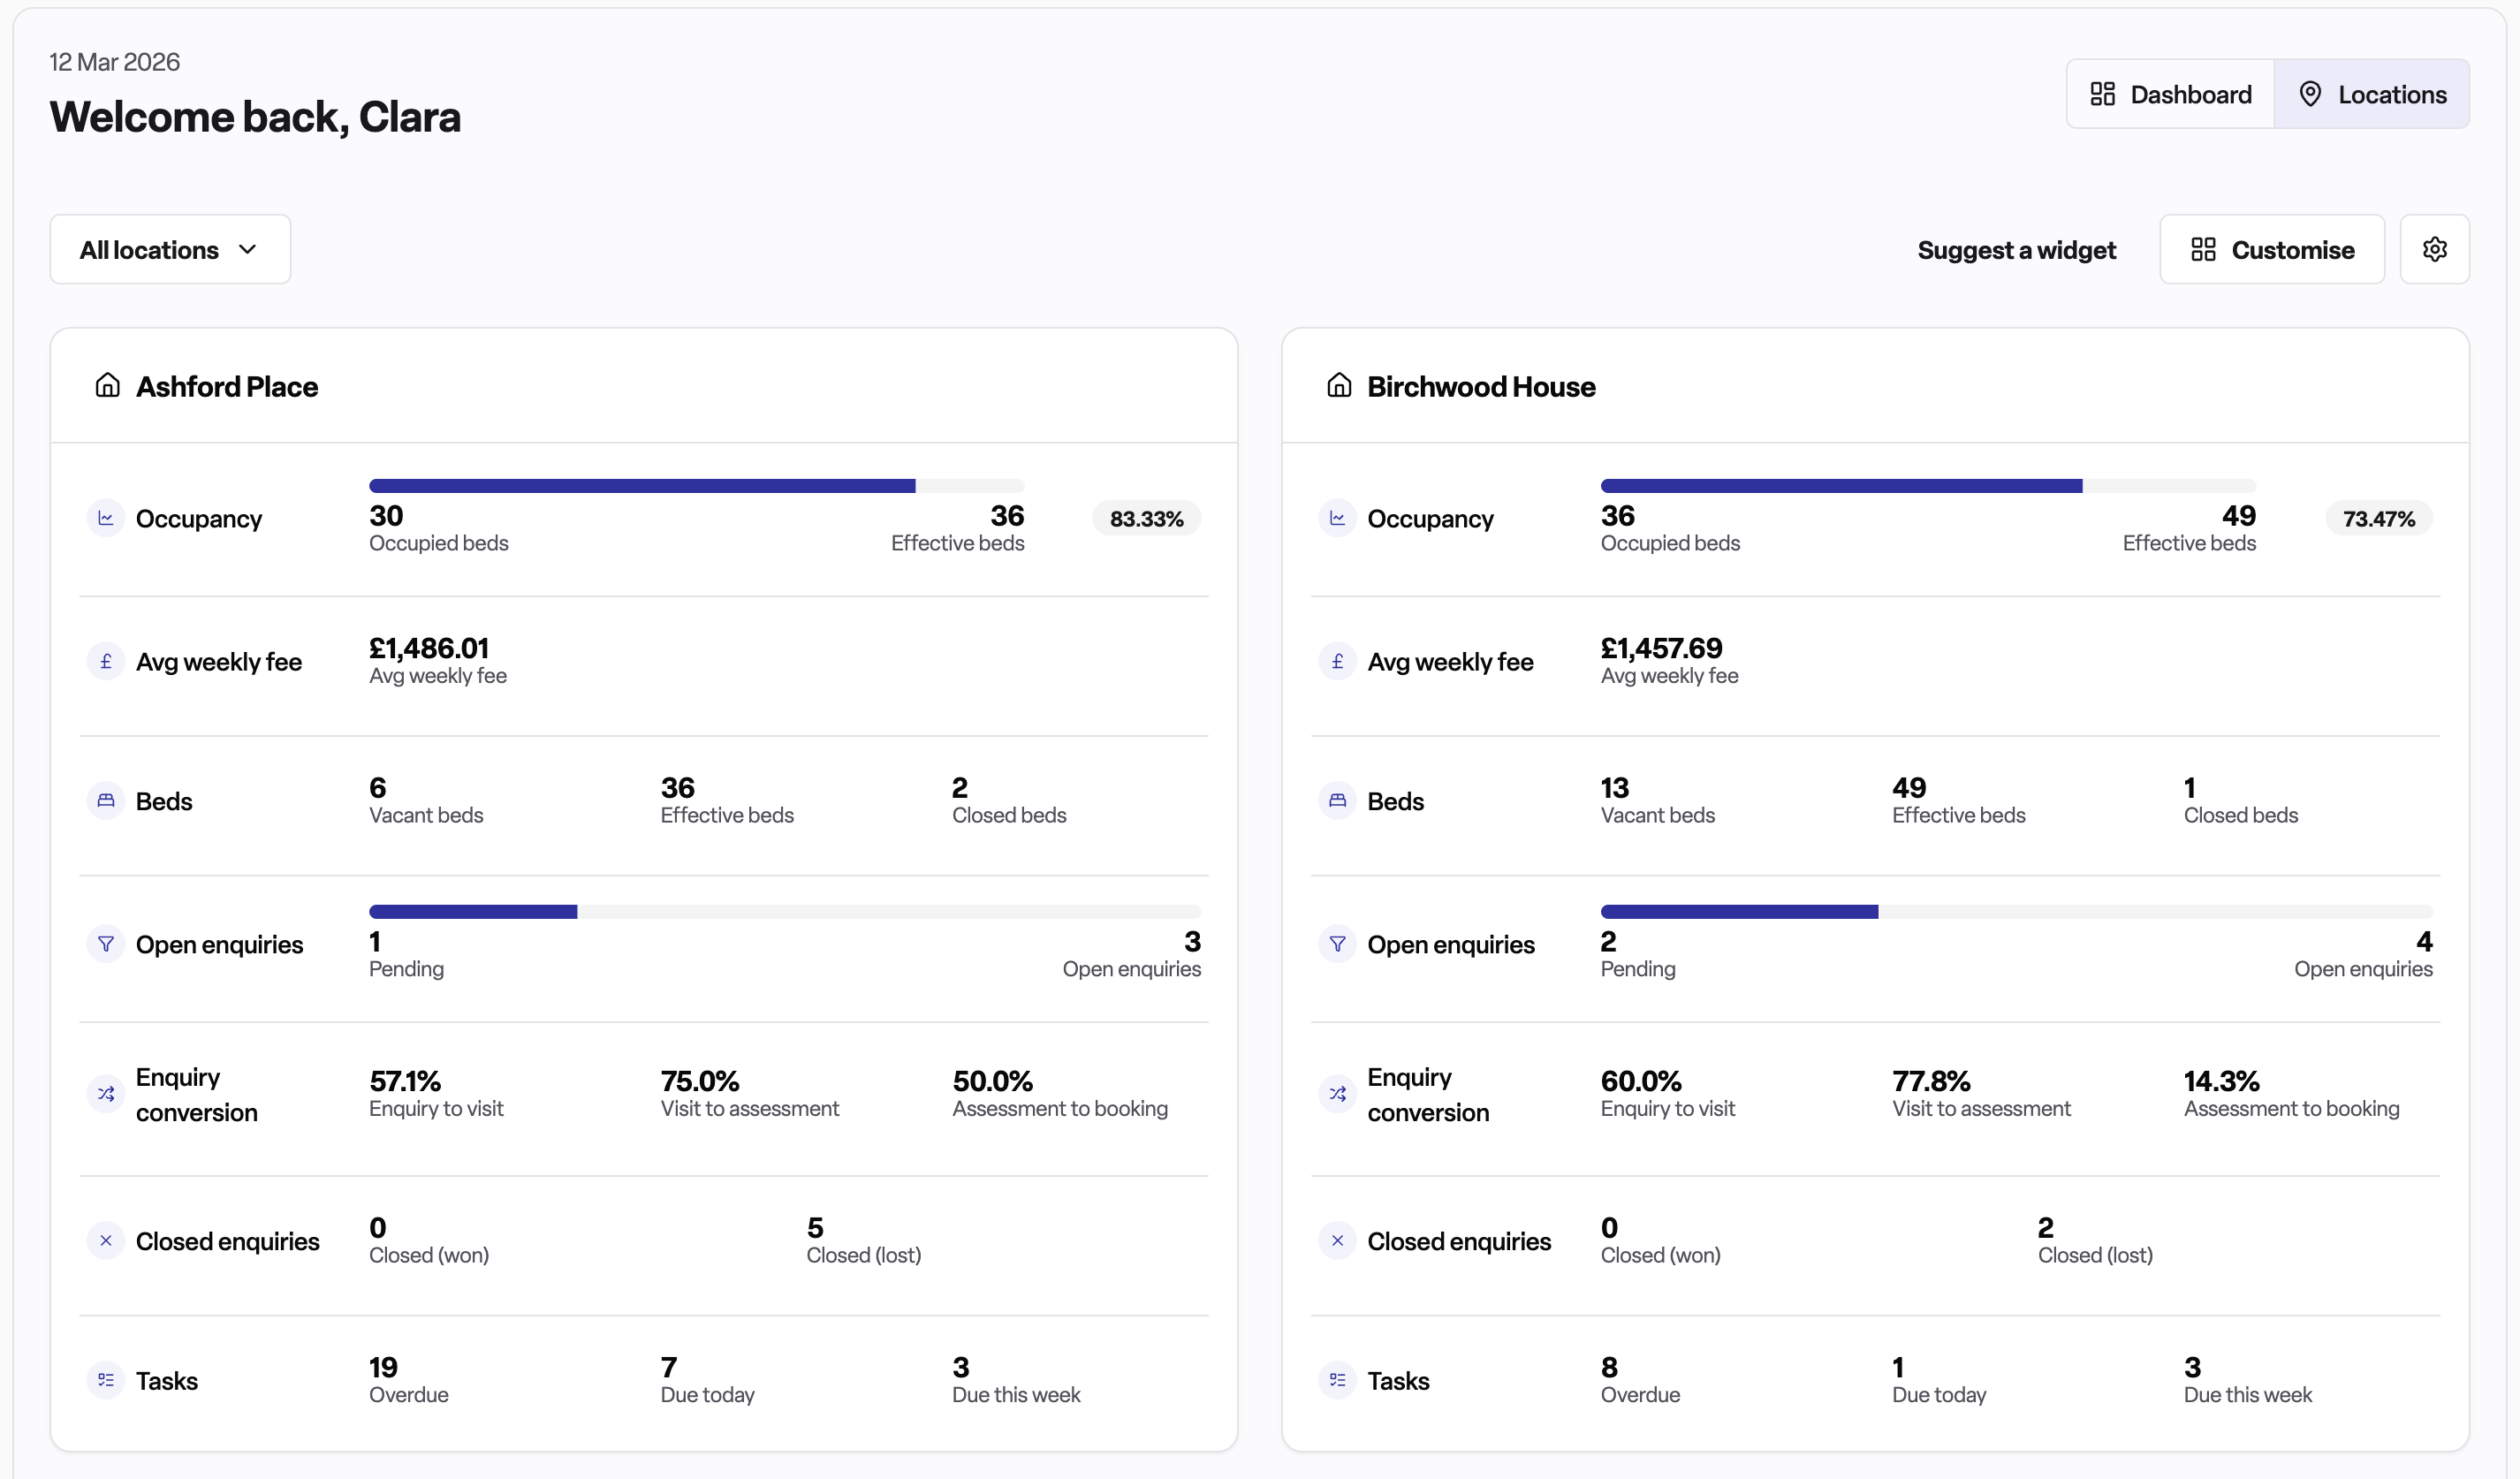This screenshot has width=2520, height=1479.
Task: Click the £1,457.69 average weekly fee value
Action: click(x=1661, y=648)
